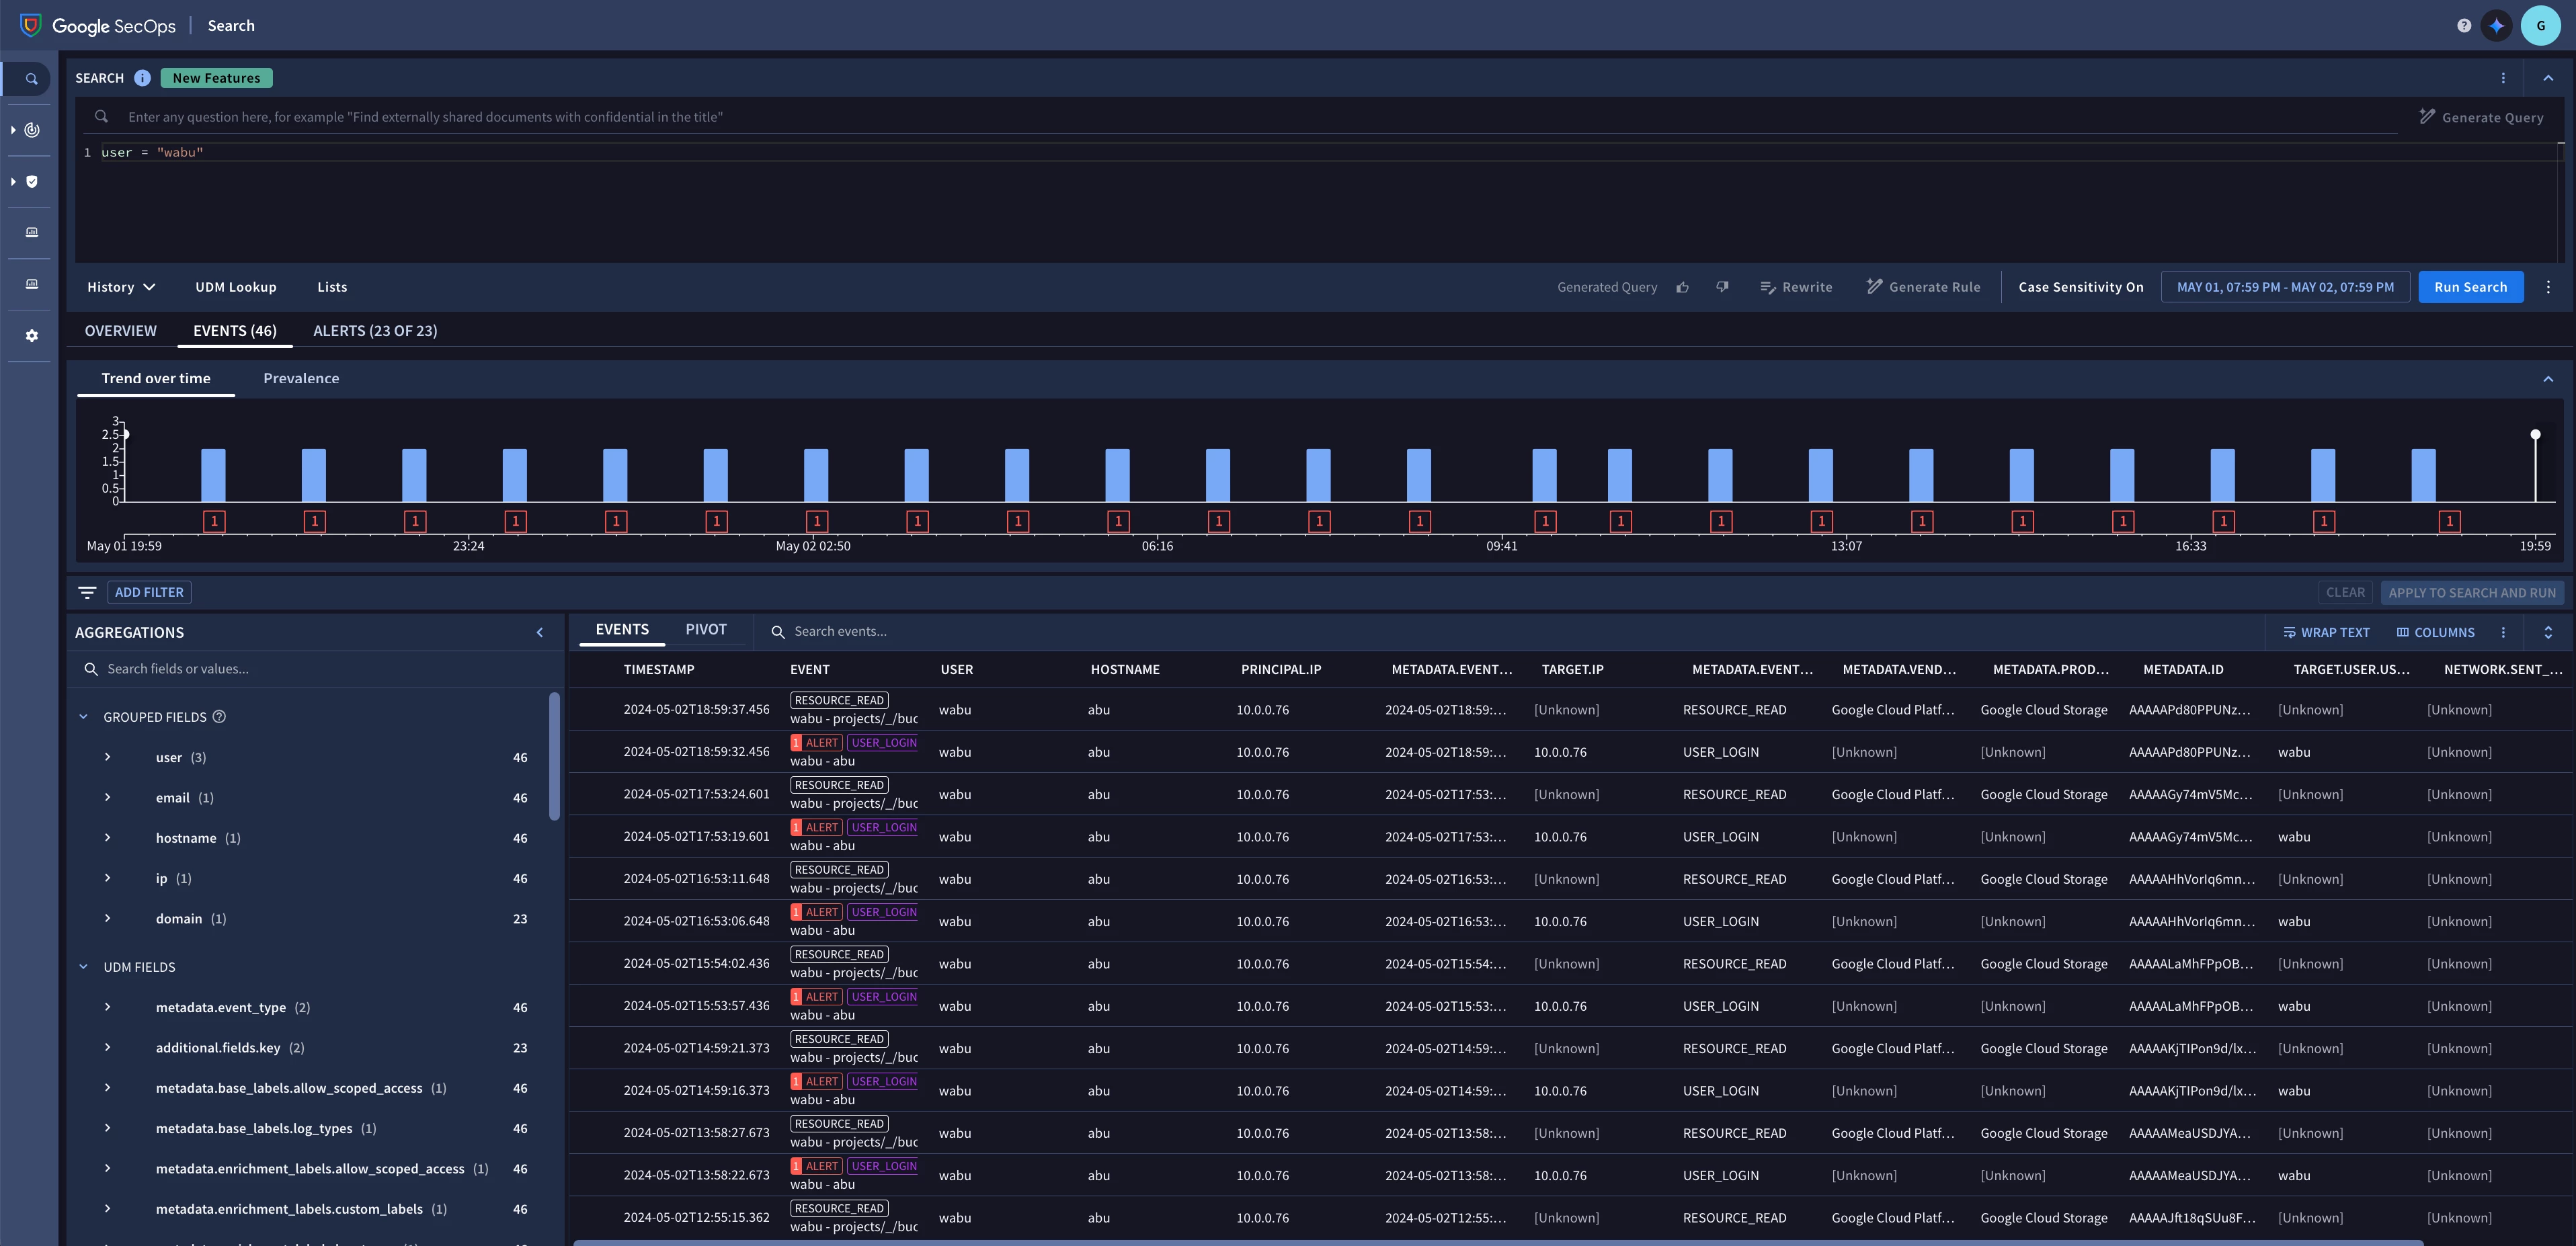Viewport: 2576px width, 1246px height.
Task: Open the shield check icon in sidebar
Action: (x=32, y=182)
